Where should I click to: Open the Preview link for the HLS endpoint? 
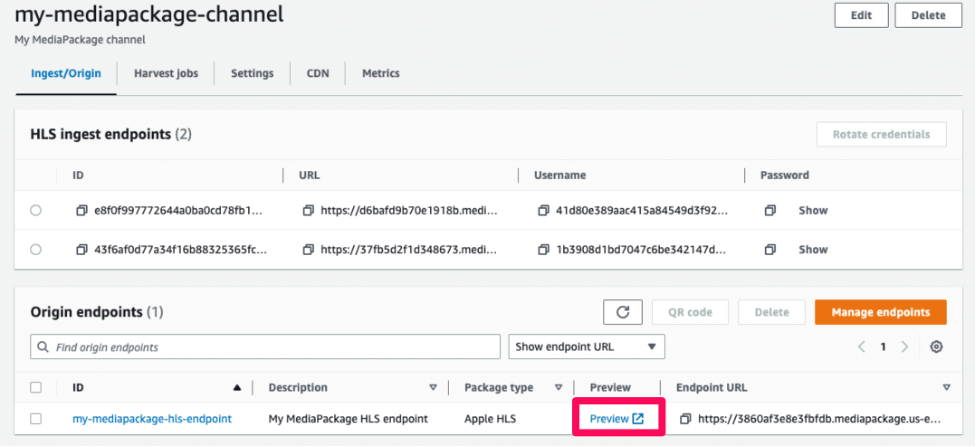tap(616, 419)
